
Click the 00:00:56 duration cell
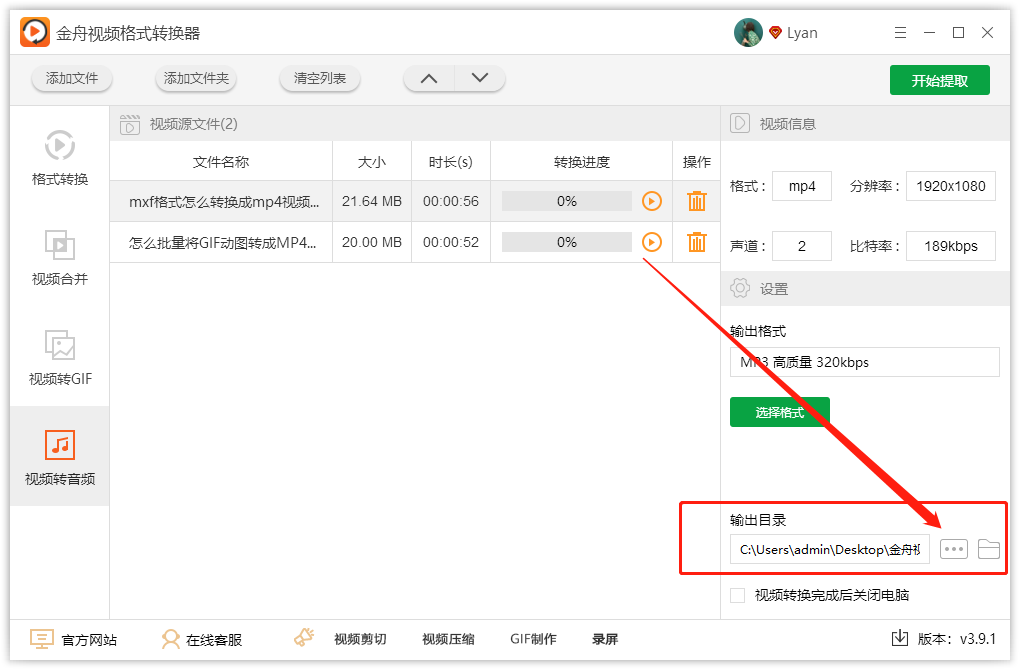[451, 201]
